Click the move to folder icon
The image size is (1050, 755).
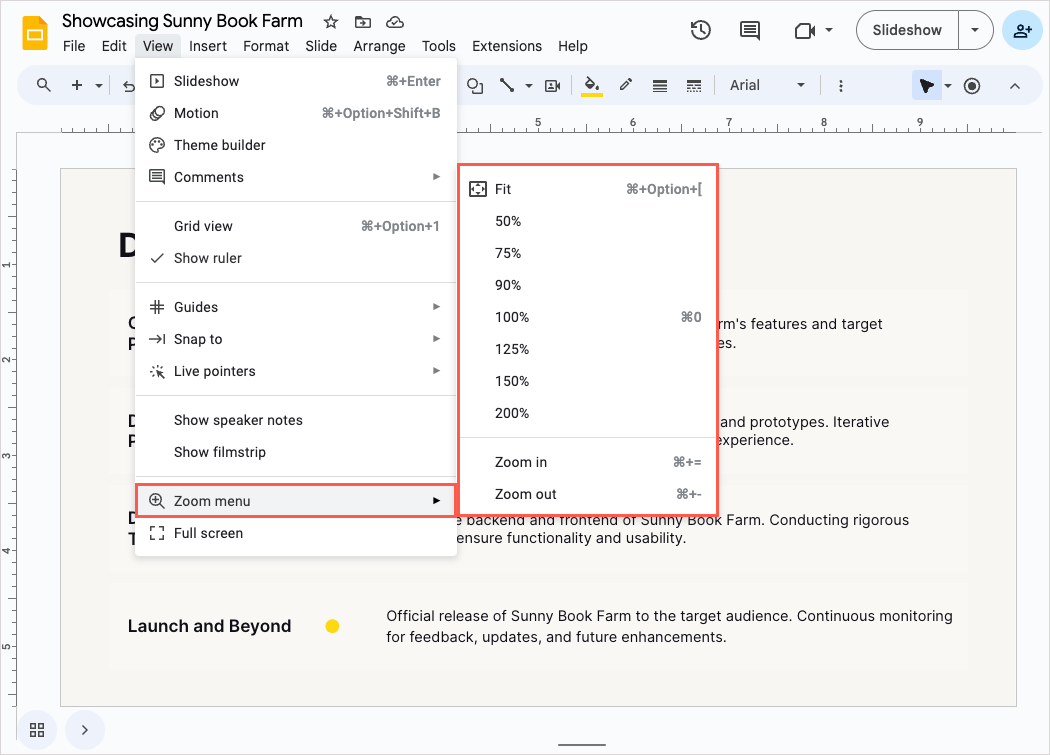363,22
